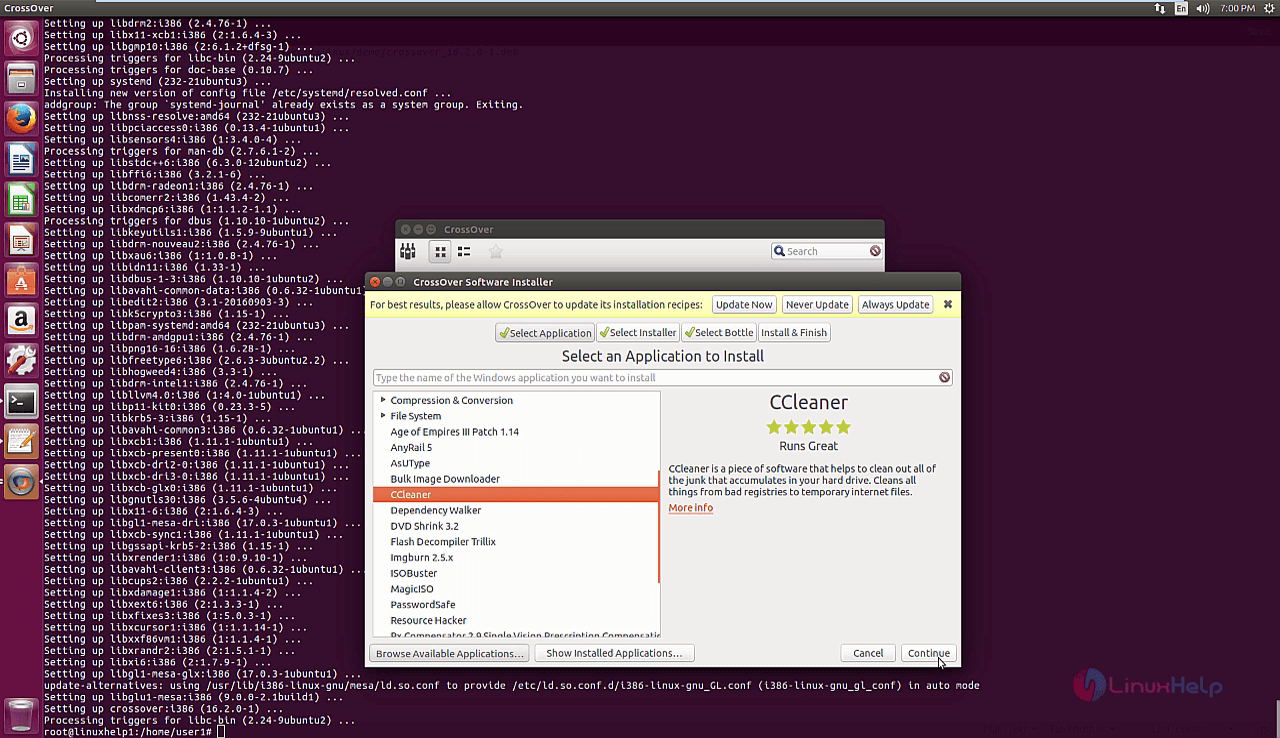The width and height of the screenshot is (1280, 738).
Task: Open Ubuntu Software from the launcher
Action: pyautogui.click(x=21, y=281)
